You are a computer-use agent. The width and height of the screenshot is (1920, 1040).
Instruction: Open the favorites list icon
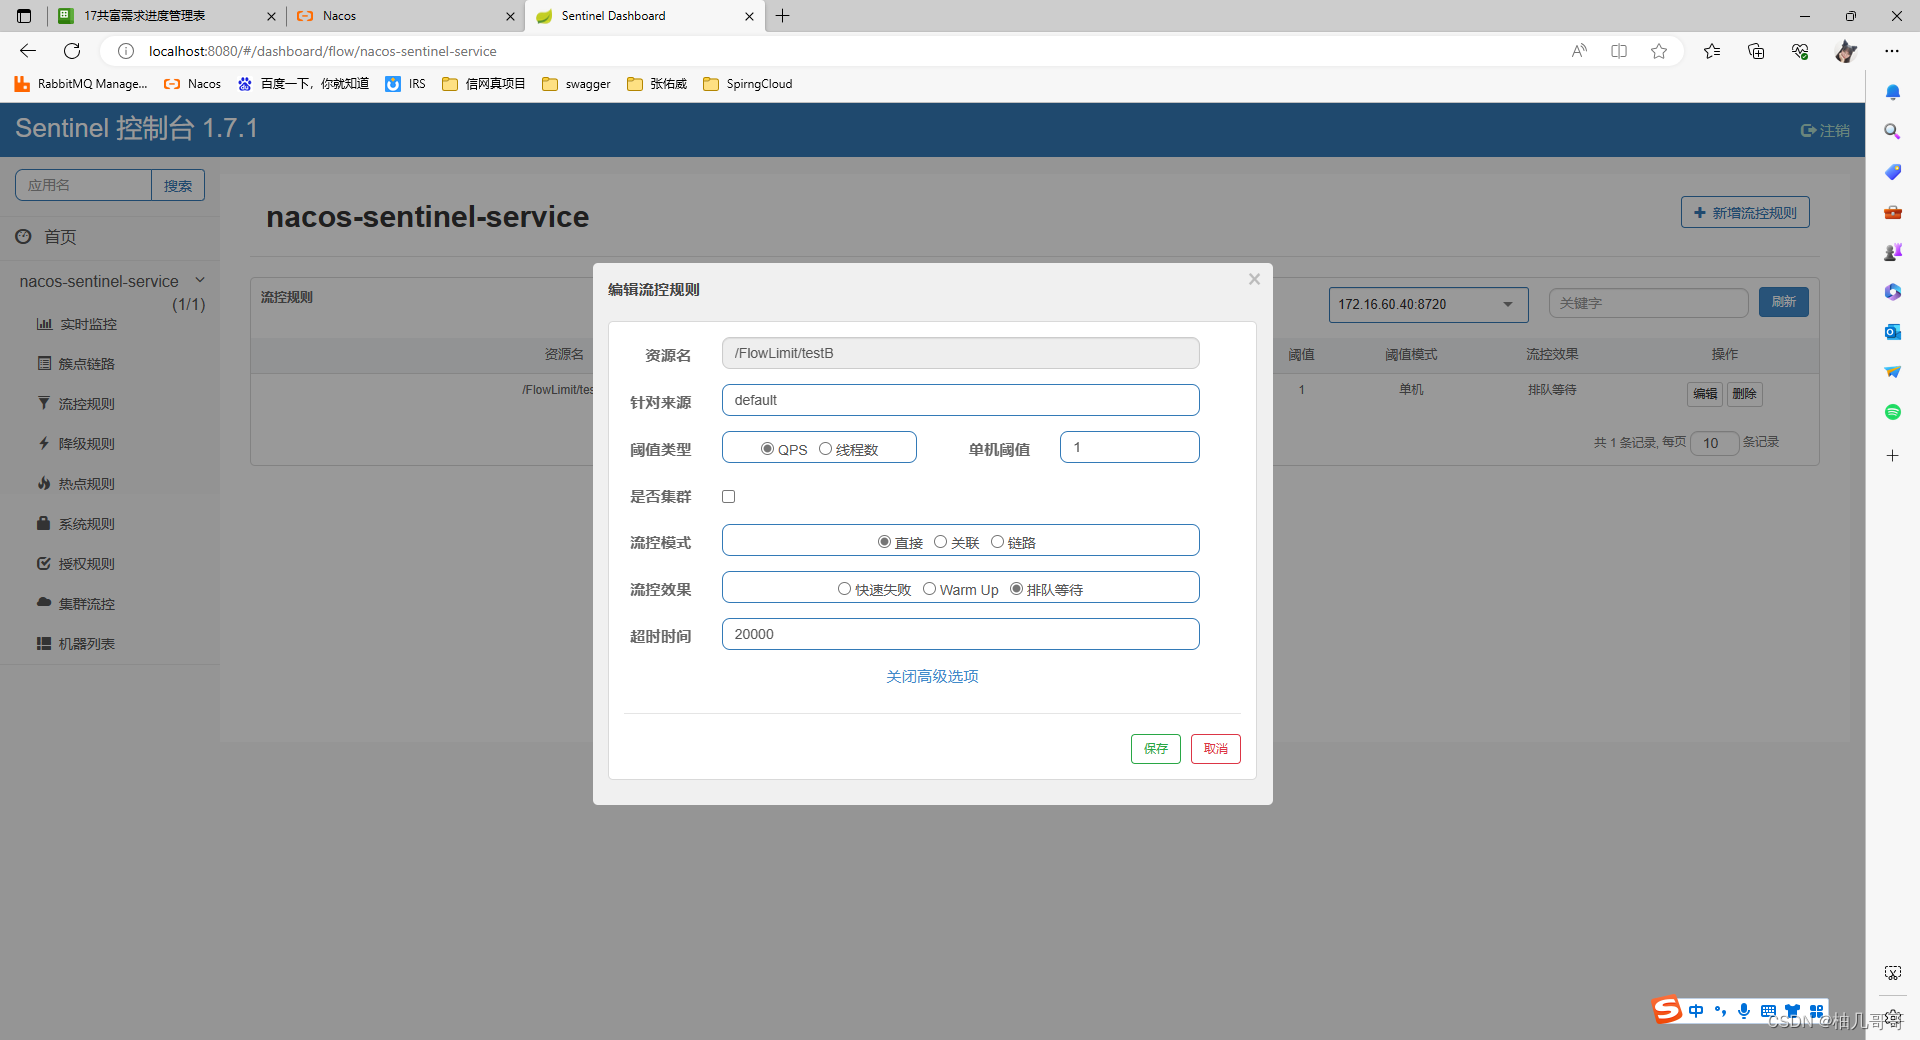click(1712, 51)
